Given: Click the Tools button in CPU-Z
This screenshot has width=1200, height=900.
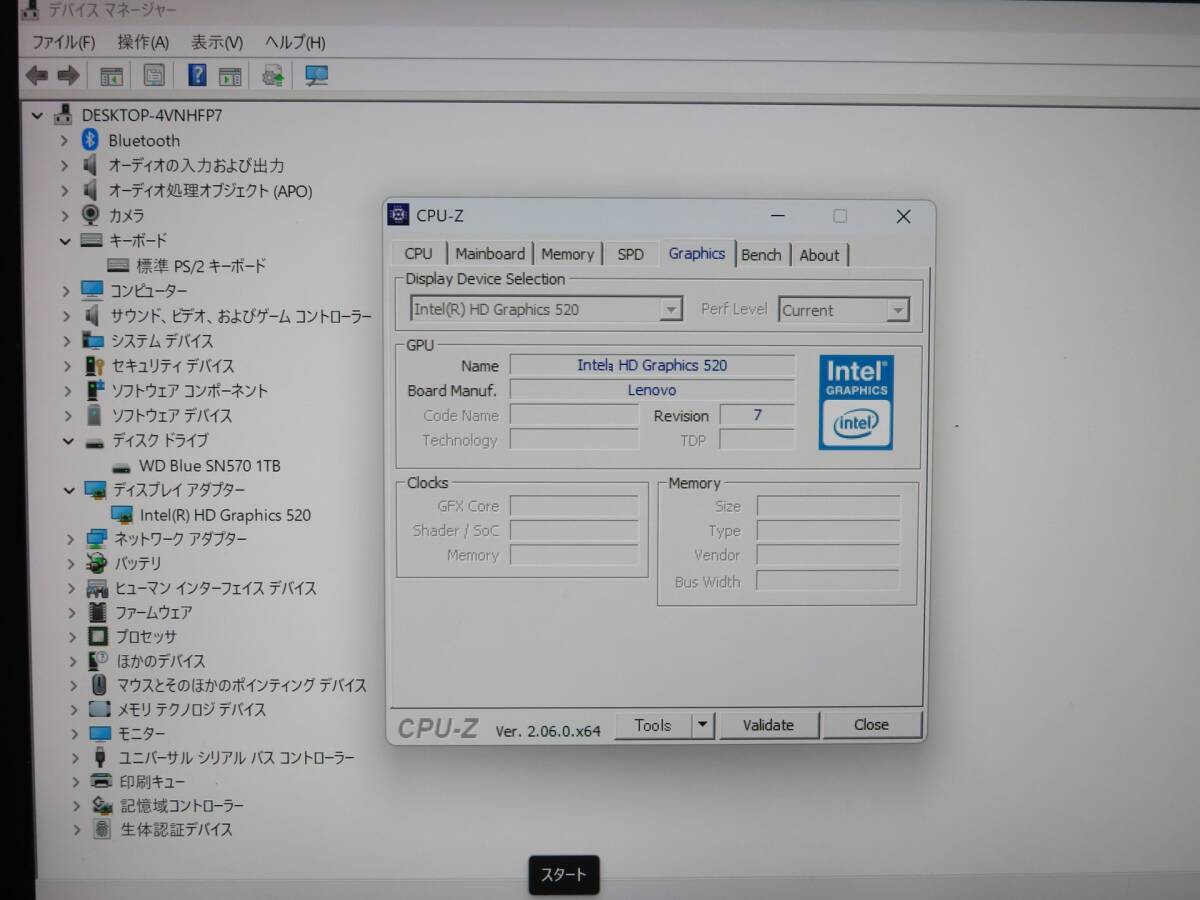Looking at the screenshot, I should 653,725.
